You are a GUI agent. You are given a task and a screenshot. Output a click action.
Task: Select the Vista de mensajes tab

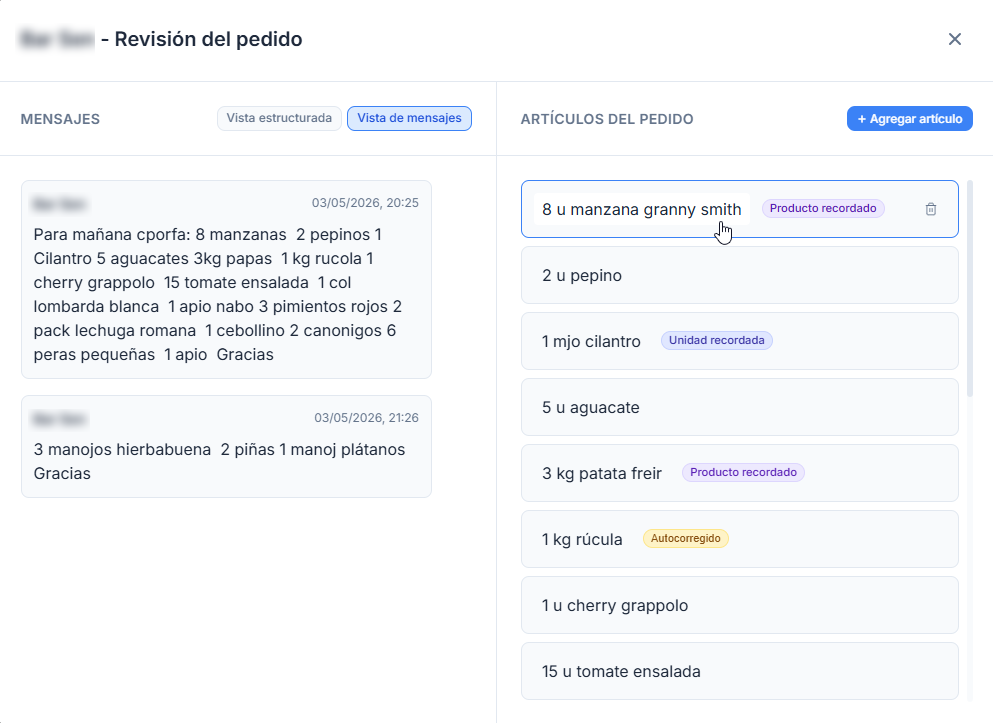(409, 118)
